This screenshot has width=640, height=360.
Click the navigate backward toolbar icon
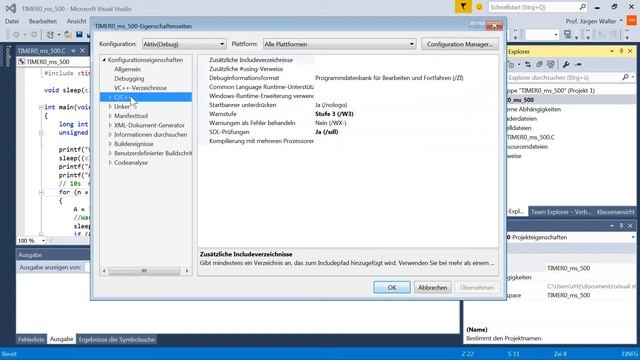[17, 35]
